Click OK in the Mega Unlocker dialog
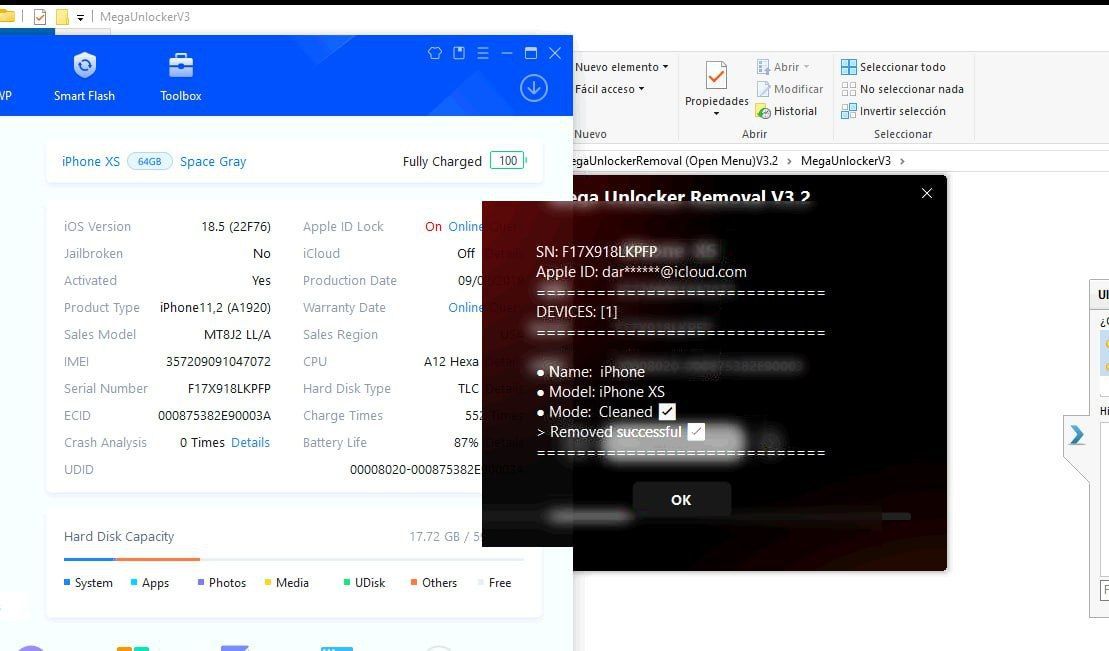 point(681,500)
